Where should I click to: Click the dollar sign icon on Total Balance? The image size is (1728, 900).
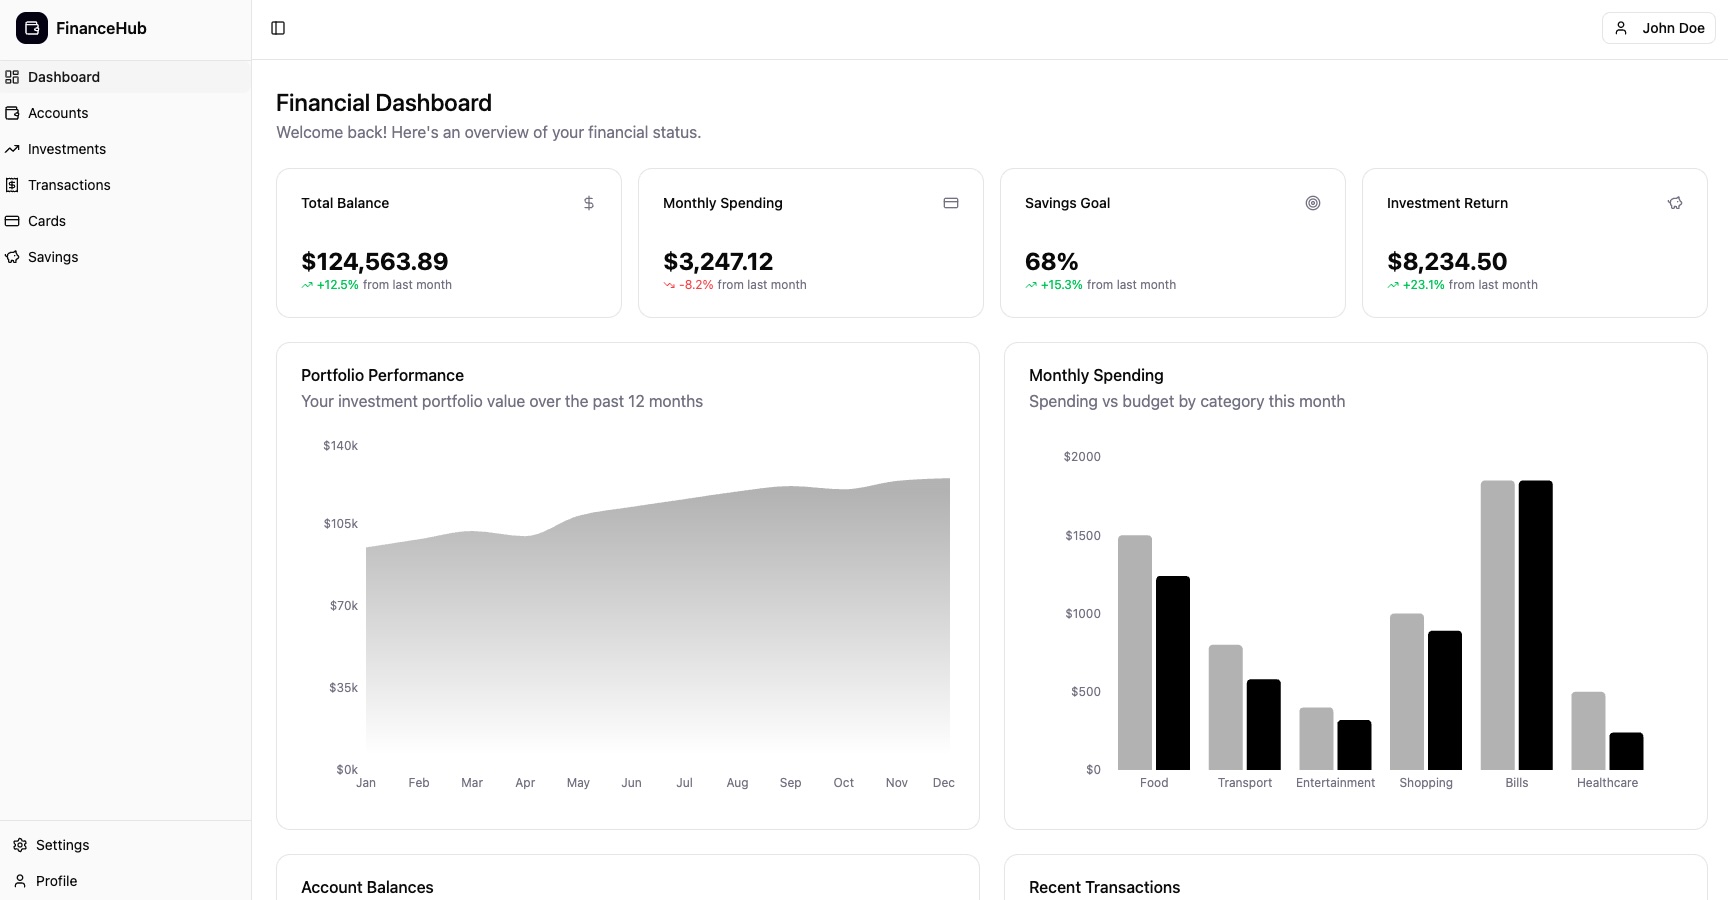pos(589,203)
